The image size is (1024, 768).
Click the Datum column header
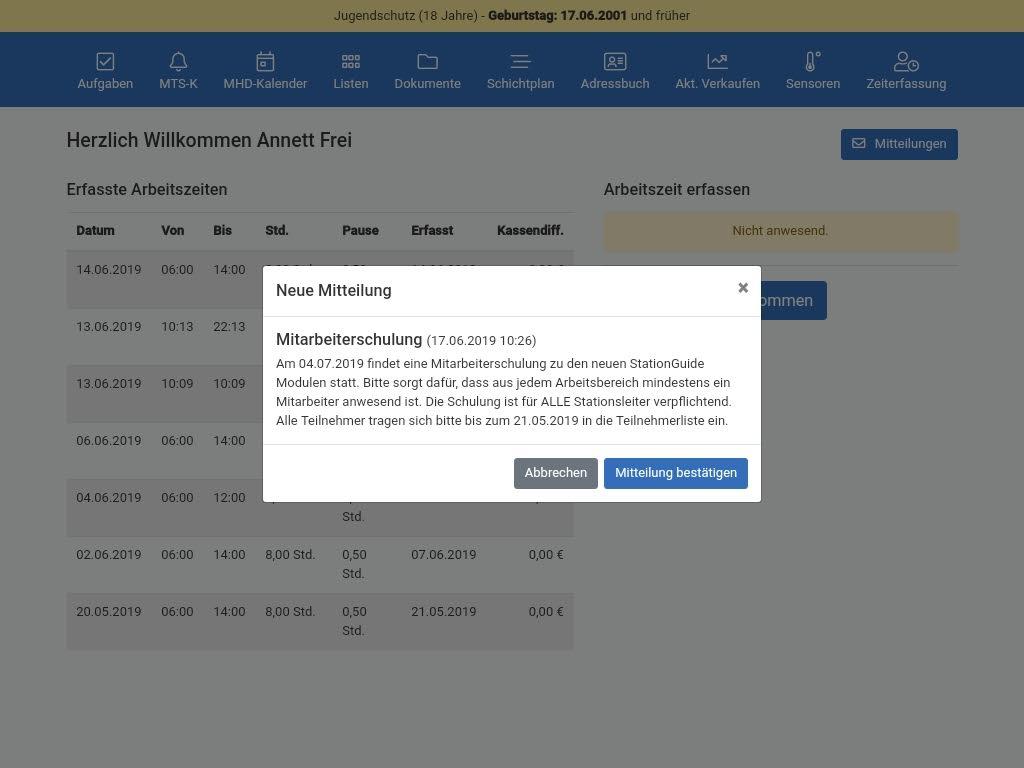click(x=95, y=231)
